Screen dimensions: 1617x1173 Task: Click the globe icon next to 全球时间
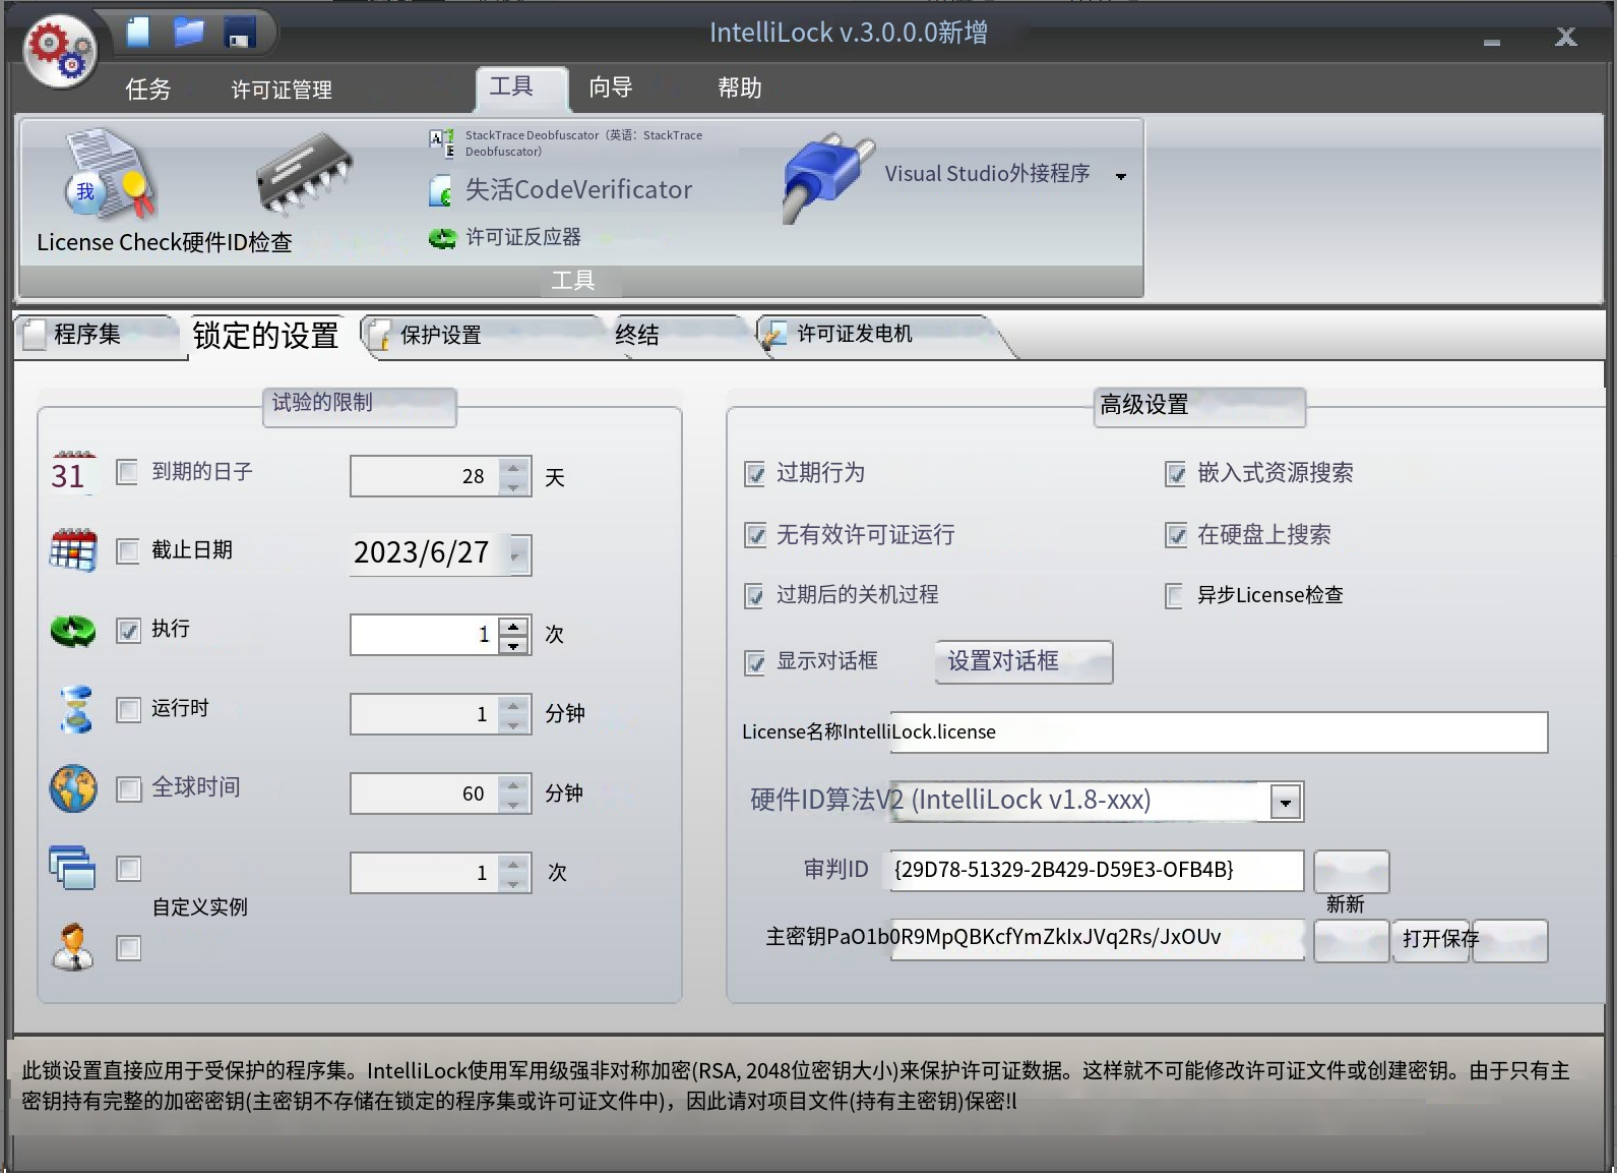(73, 789)
